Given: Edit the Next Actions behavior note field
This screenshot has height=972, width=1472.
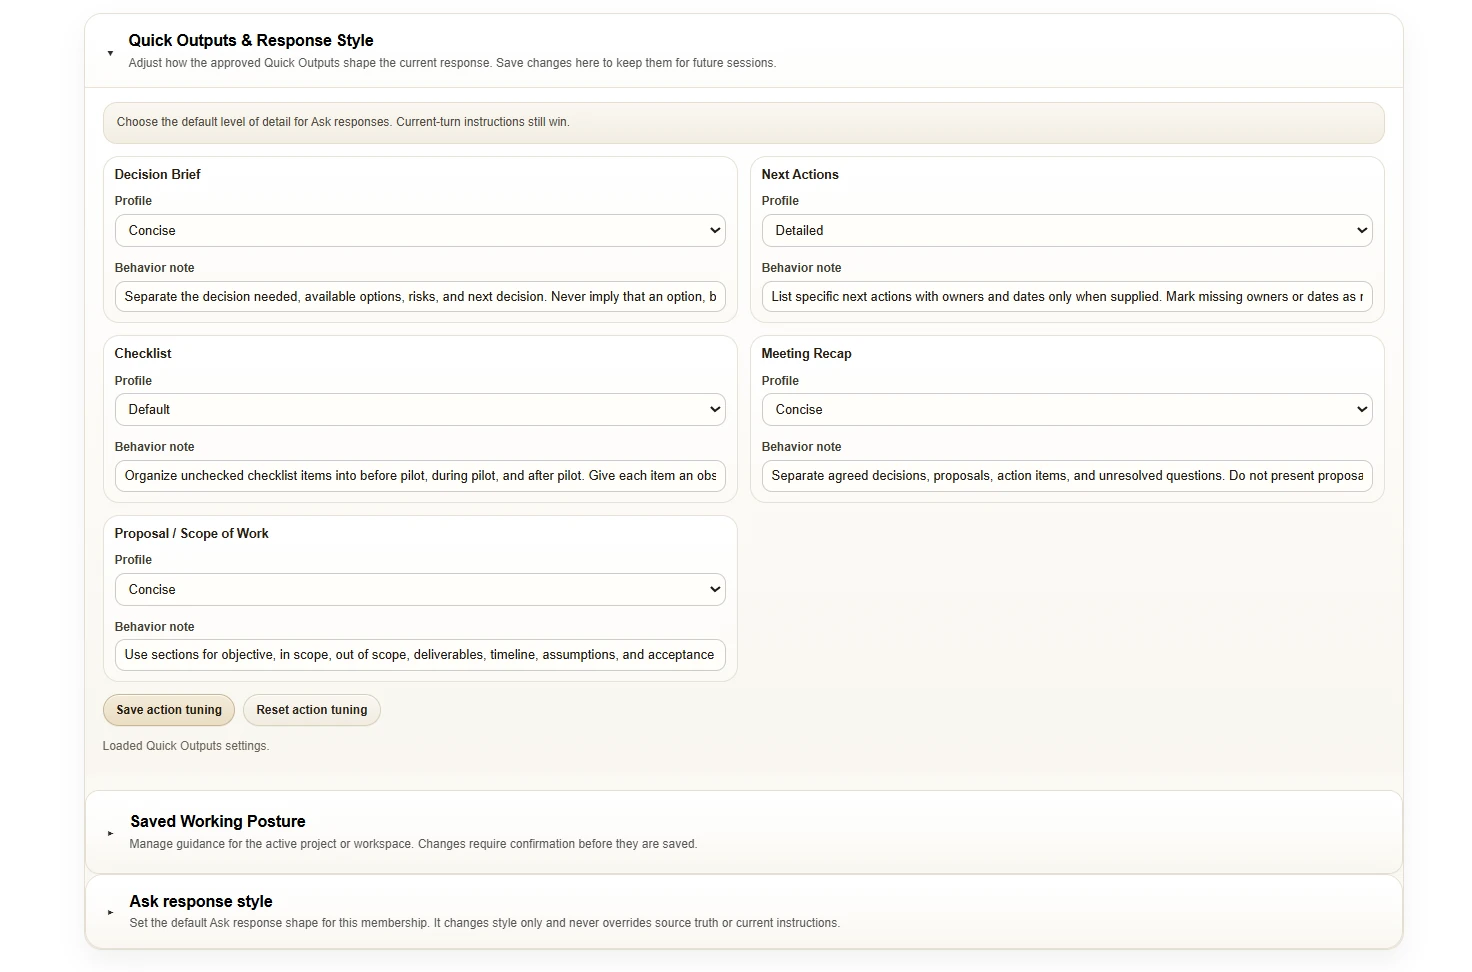Looking at the screenshot, I should pyautogui.click(x=1067, y=297).
